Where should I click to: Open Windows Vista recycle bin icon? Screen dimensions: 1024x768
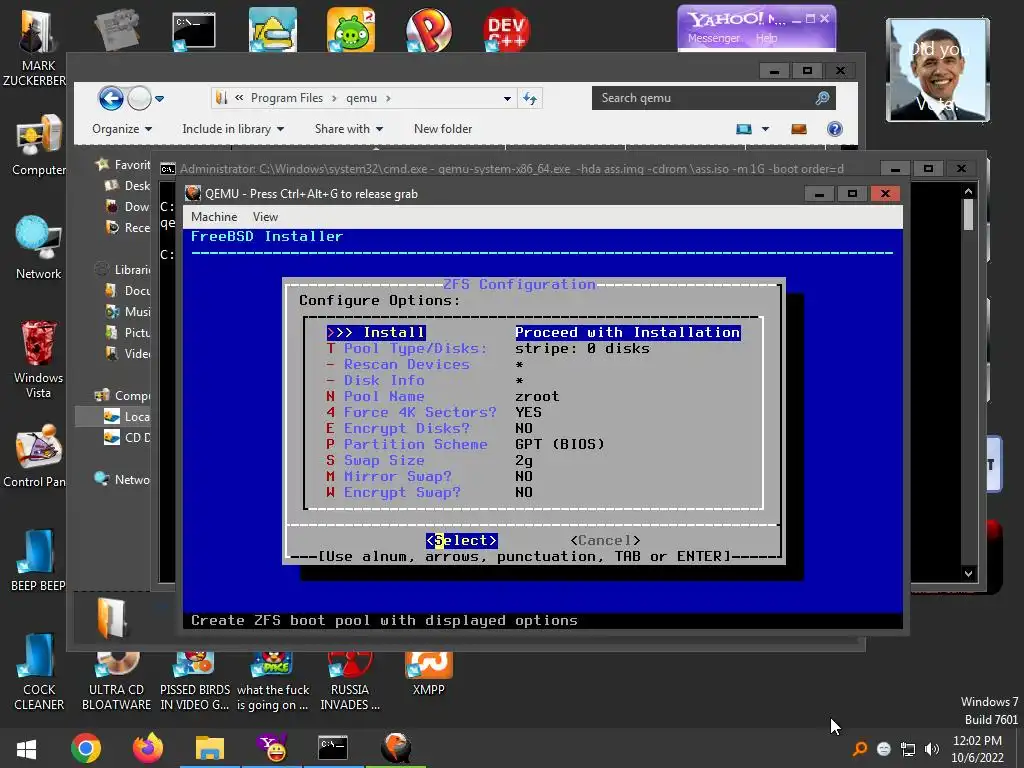tap(39, 359)
